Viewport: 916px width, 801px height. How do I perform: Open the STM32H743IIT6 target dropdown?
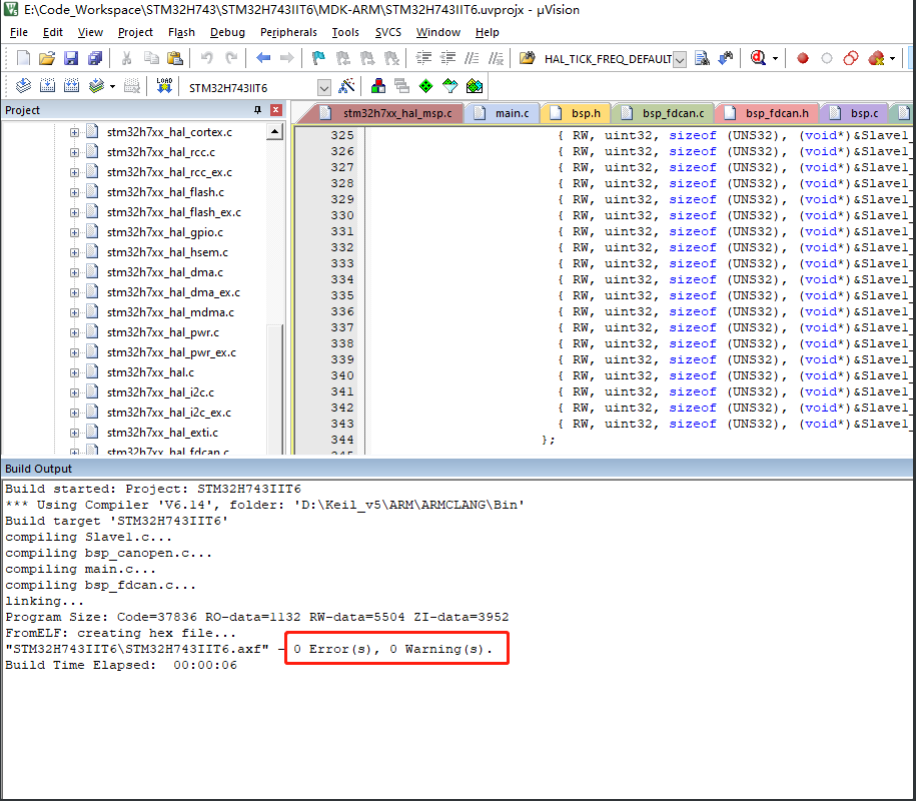coord(324,88)
